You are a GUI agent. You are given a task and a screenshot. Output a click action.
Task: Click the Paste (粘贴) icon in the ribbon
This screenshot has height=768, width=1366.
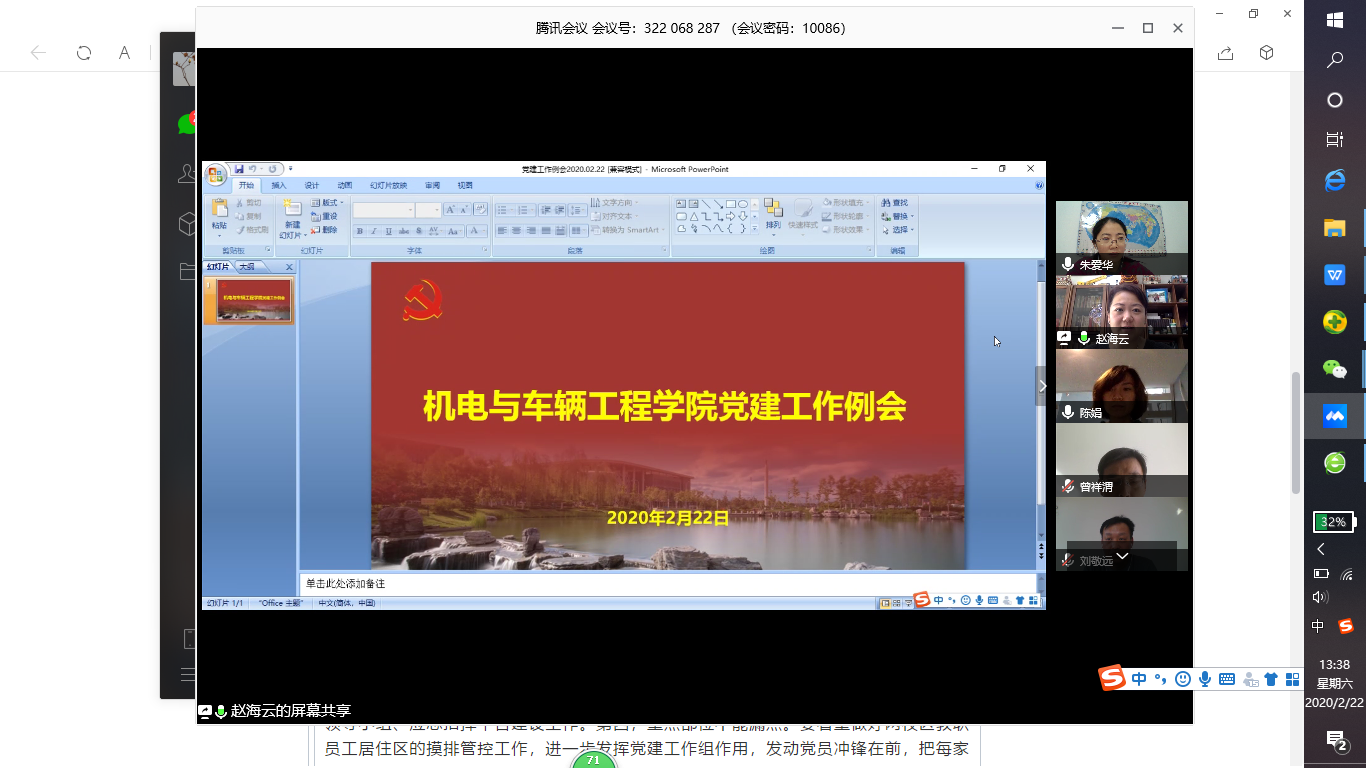tap(219, 212)
